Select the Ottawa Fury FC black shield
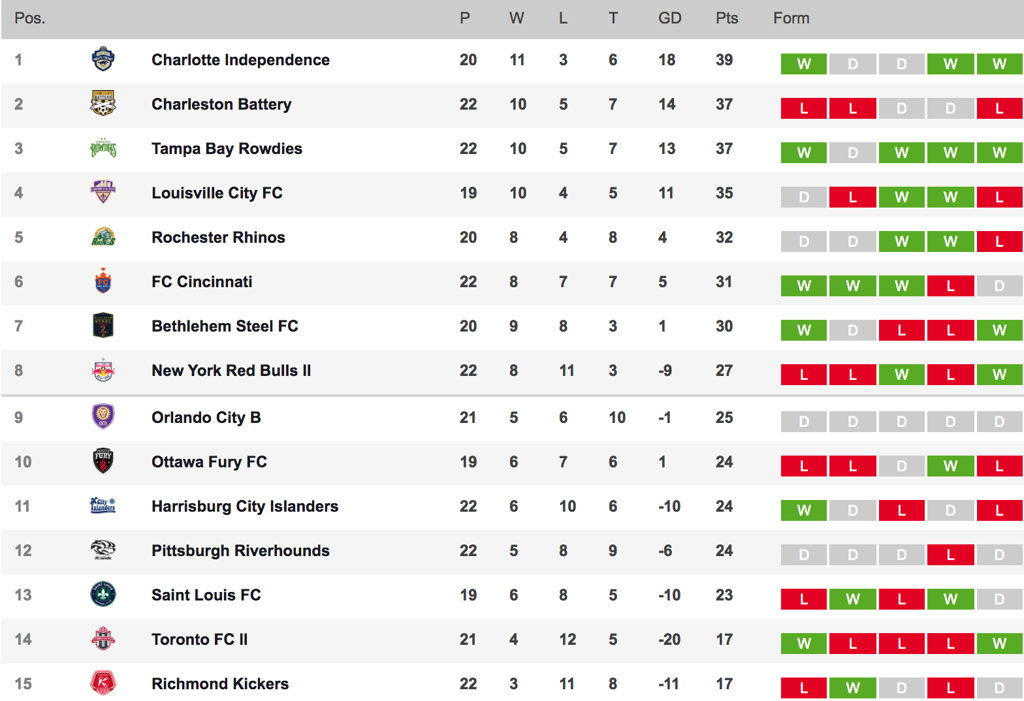1024x701 pixels. [x=103, y=461]
